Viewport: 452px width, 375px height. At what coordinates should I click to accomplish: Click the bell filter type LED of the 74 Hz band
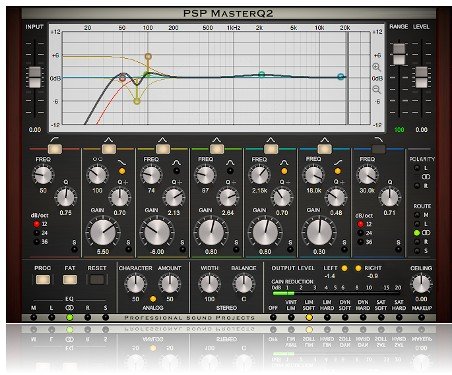176,171
